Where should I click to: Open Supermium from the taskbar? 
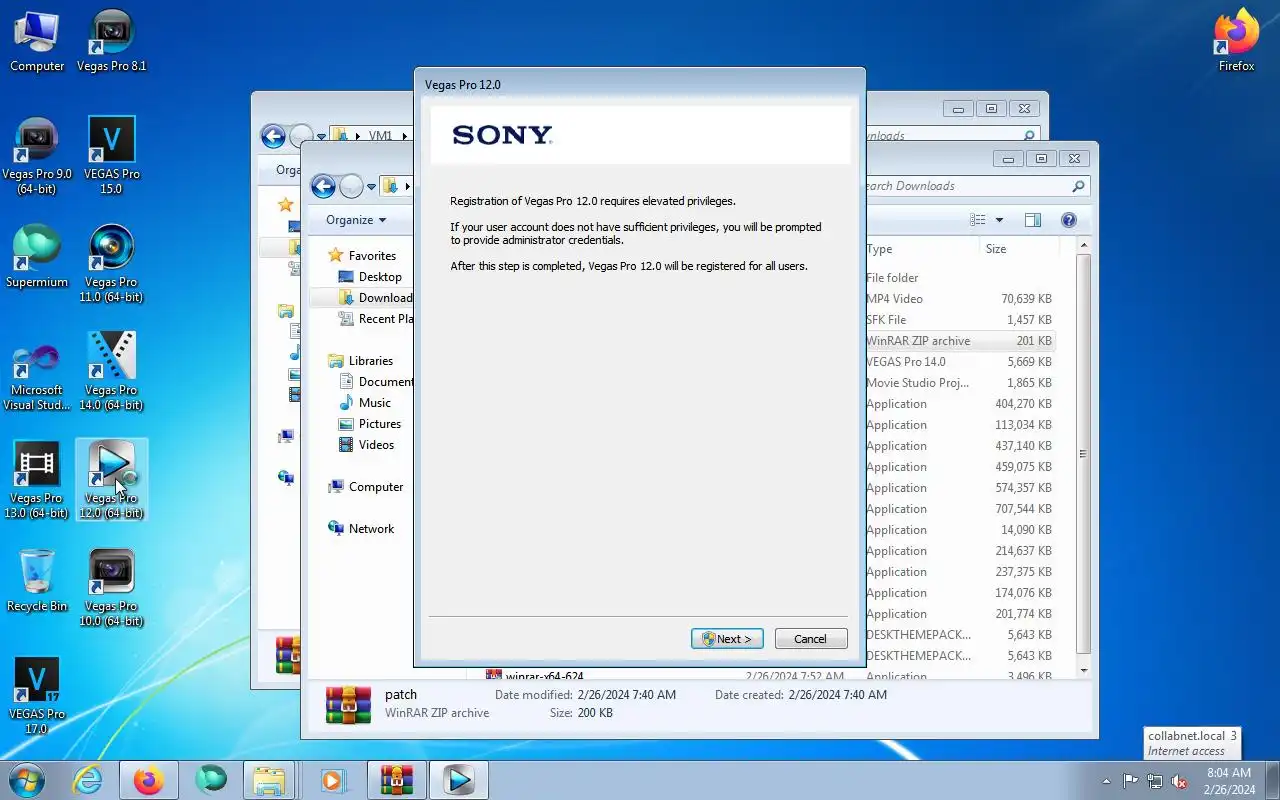click(x=211, y=780)
